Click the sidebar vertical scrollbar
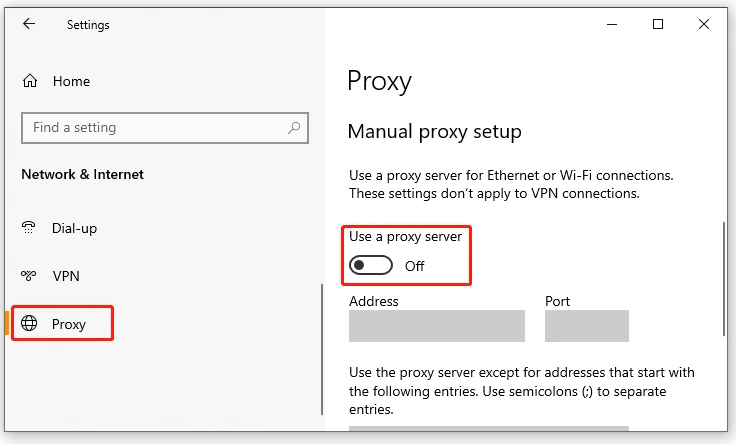 point(322,350)
